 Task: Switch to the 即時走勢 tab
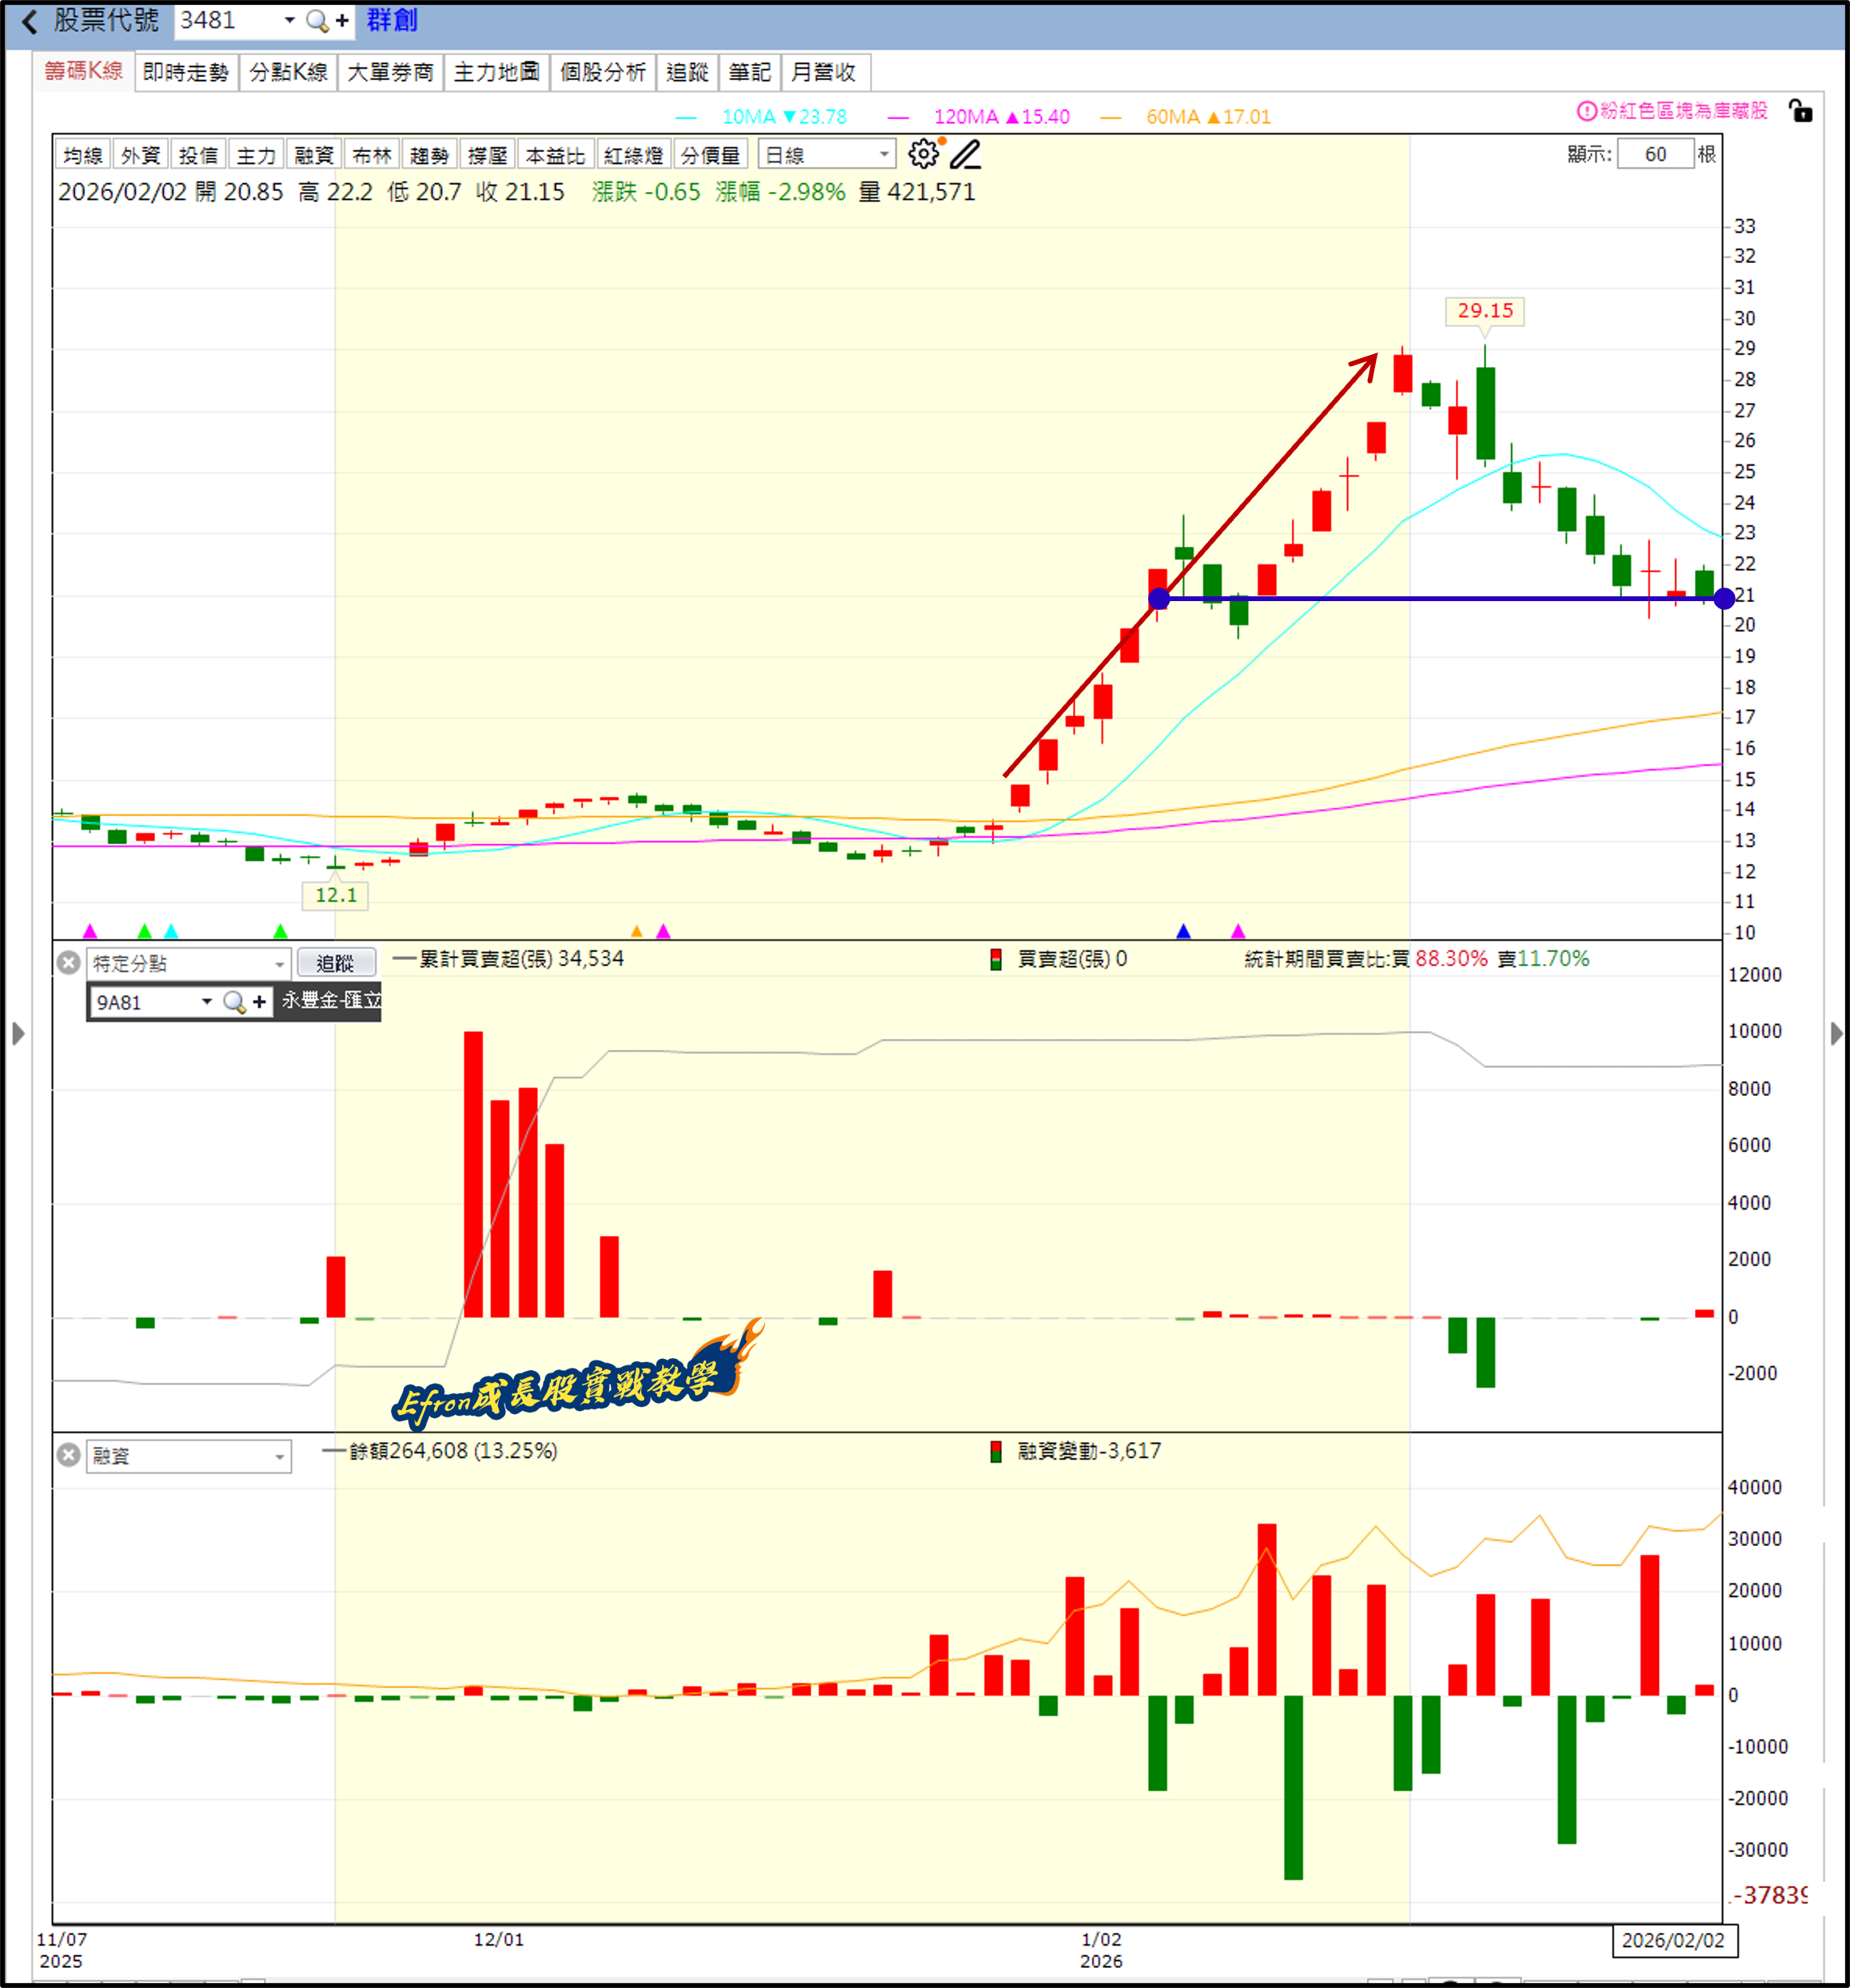point(186,72)
